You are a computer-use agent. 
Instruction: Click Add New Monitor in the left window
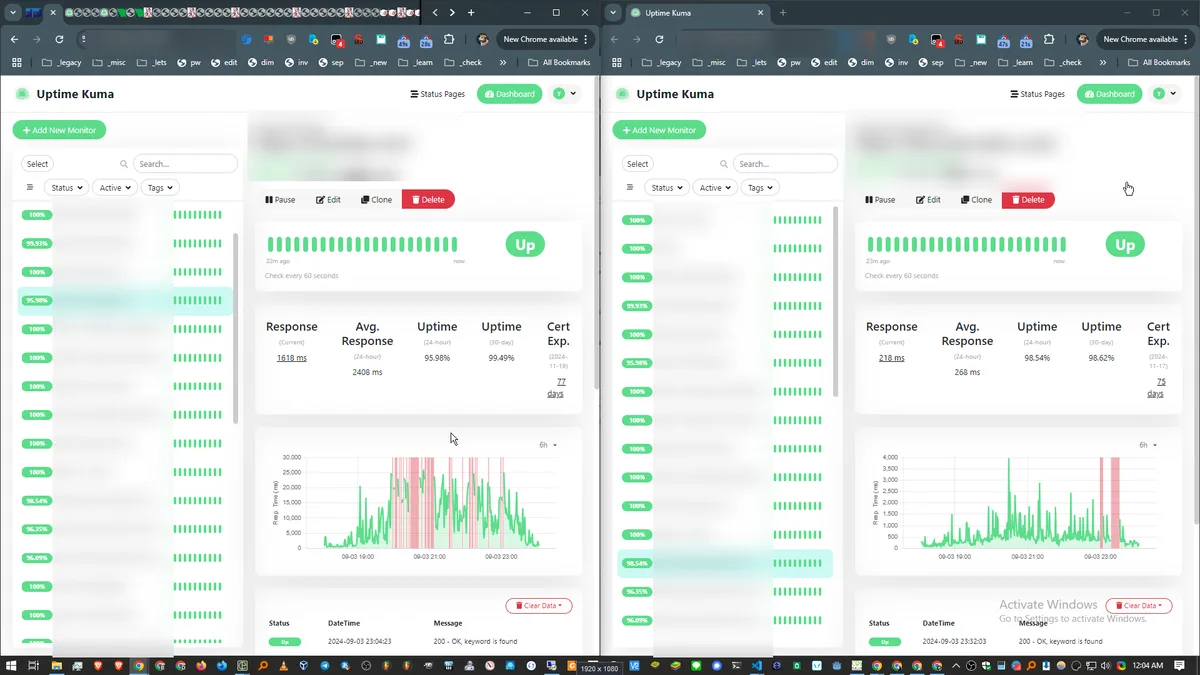click(x=59, y=130)
